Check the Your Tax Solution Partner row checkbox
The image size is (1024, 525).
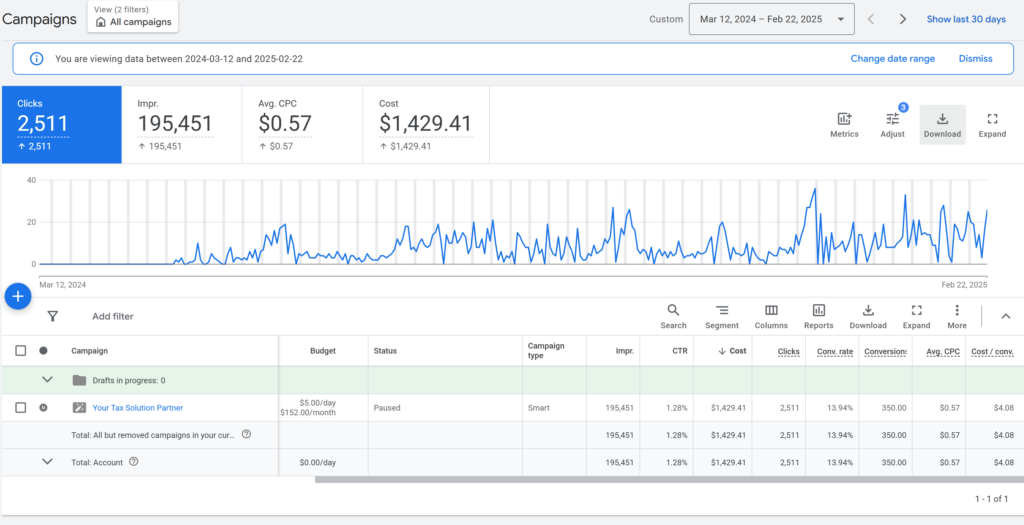coord(21,408)
